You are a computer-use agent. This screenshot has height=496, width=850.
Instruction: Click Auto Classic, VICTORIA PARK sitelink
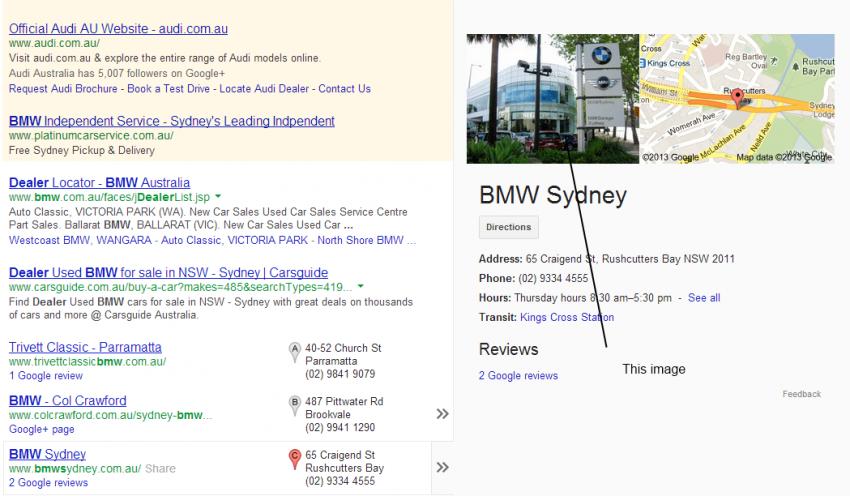234,240
